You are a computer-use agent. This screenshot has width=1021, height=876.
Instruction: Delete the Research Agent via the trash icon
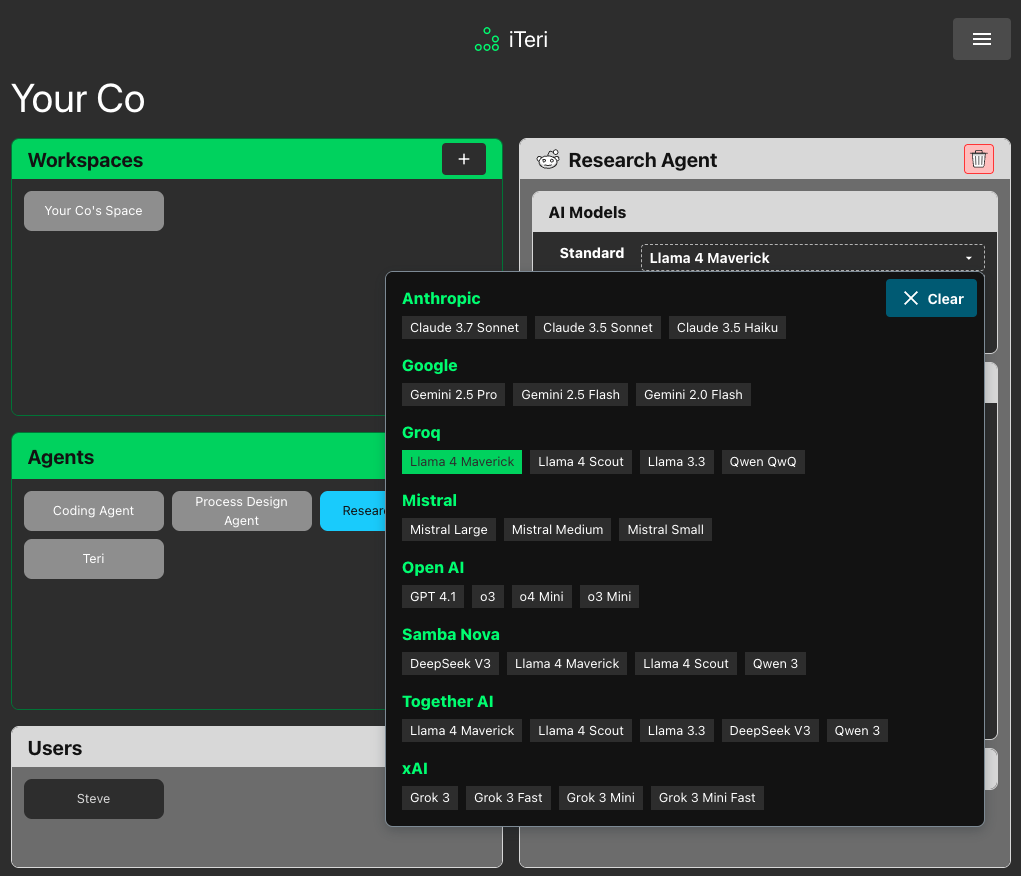tap(978, 158)
